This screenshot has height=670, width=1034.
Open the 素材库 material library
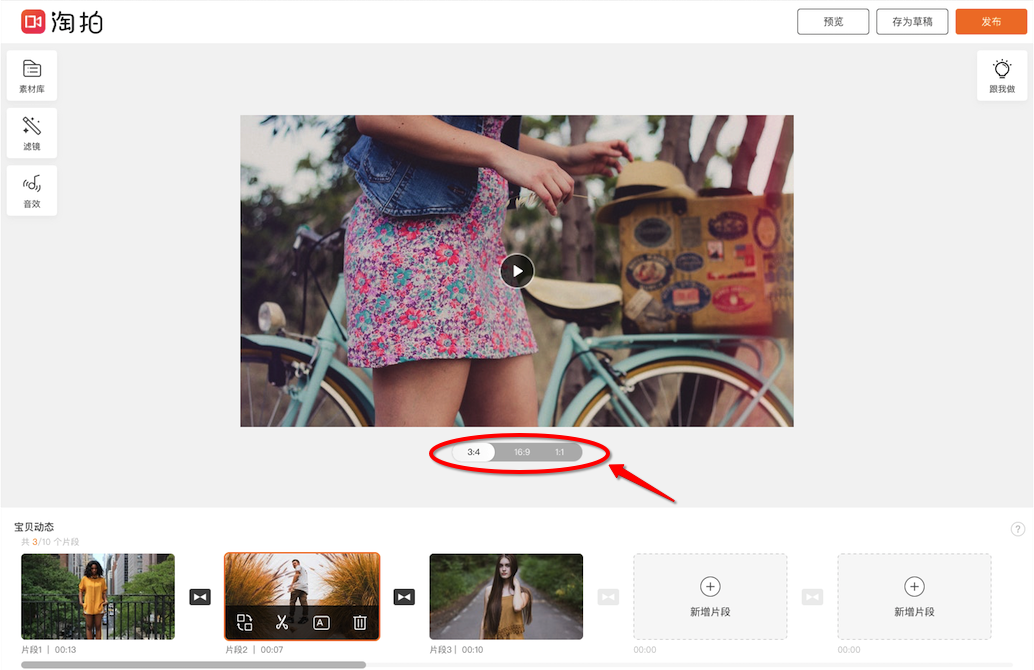pos(32,76)
